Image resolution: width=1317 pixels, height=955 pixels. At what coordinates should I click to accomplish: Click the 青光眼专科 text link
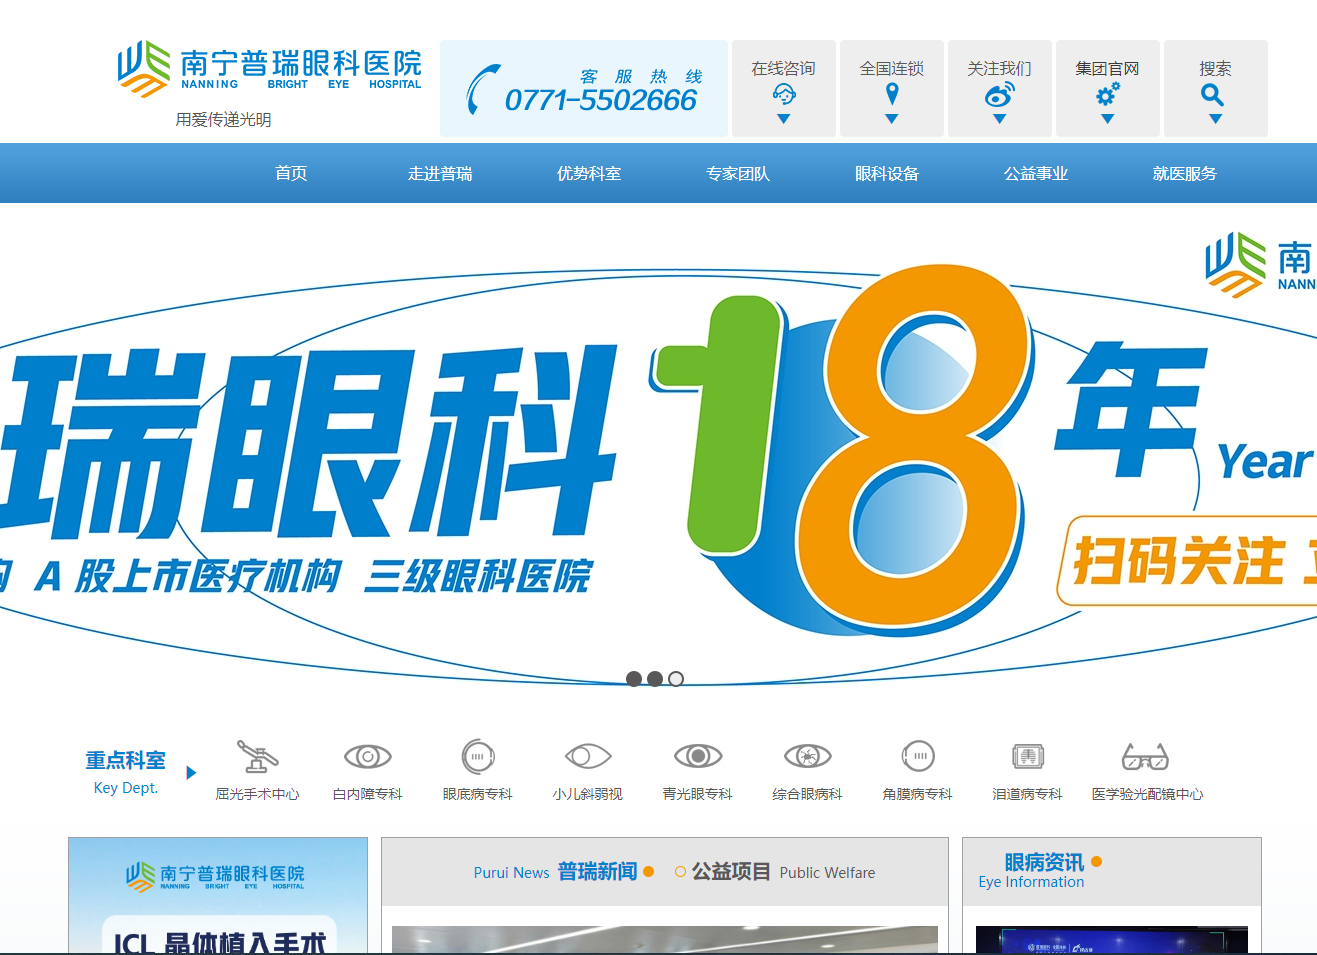[698, 794]
